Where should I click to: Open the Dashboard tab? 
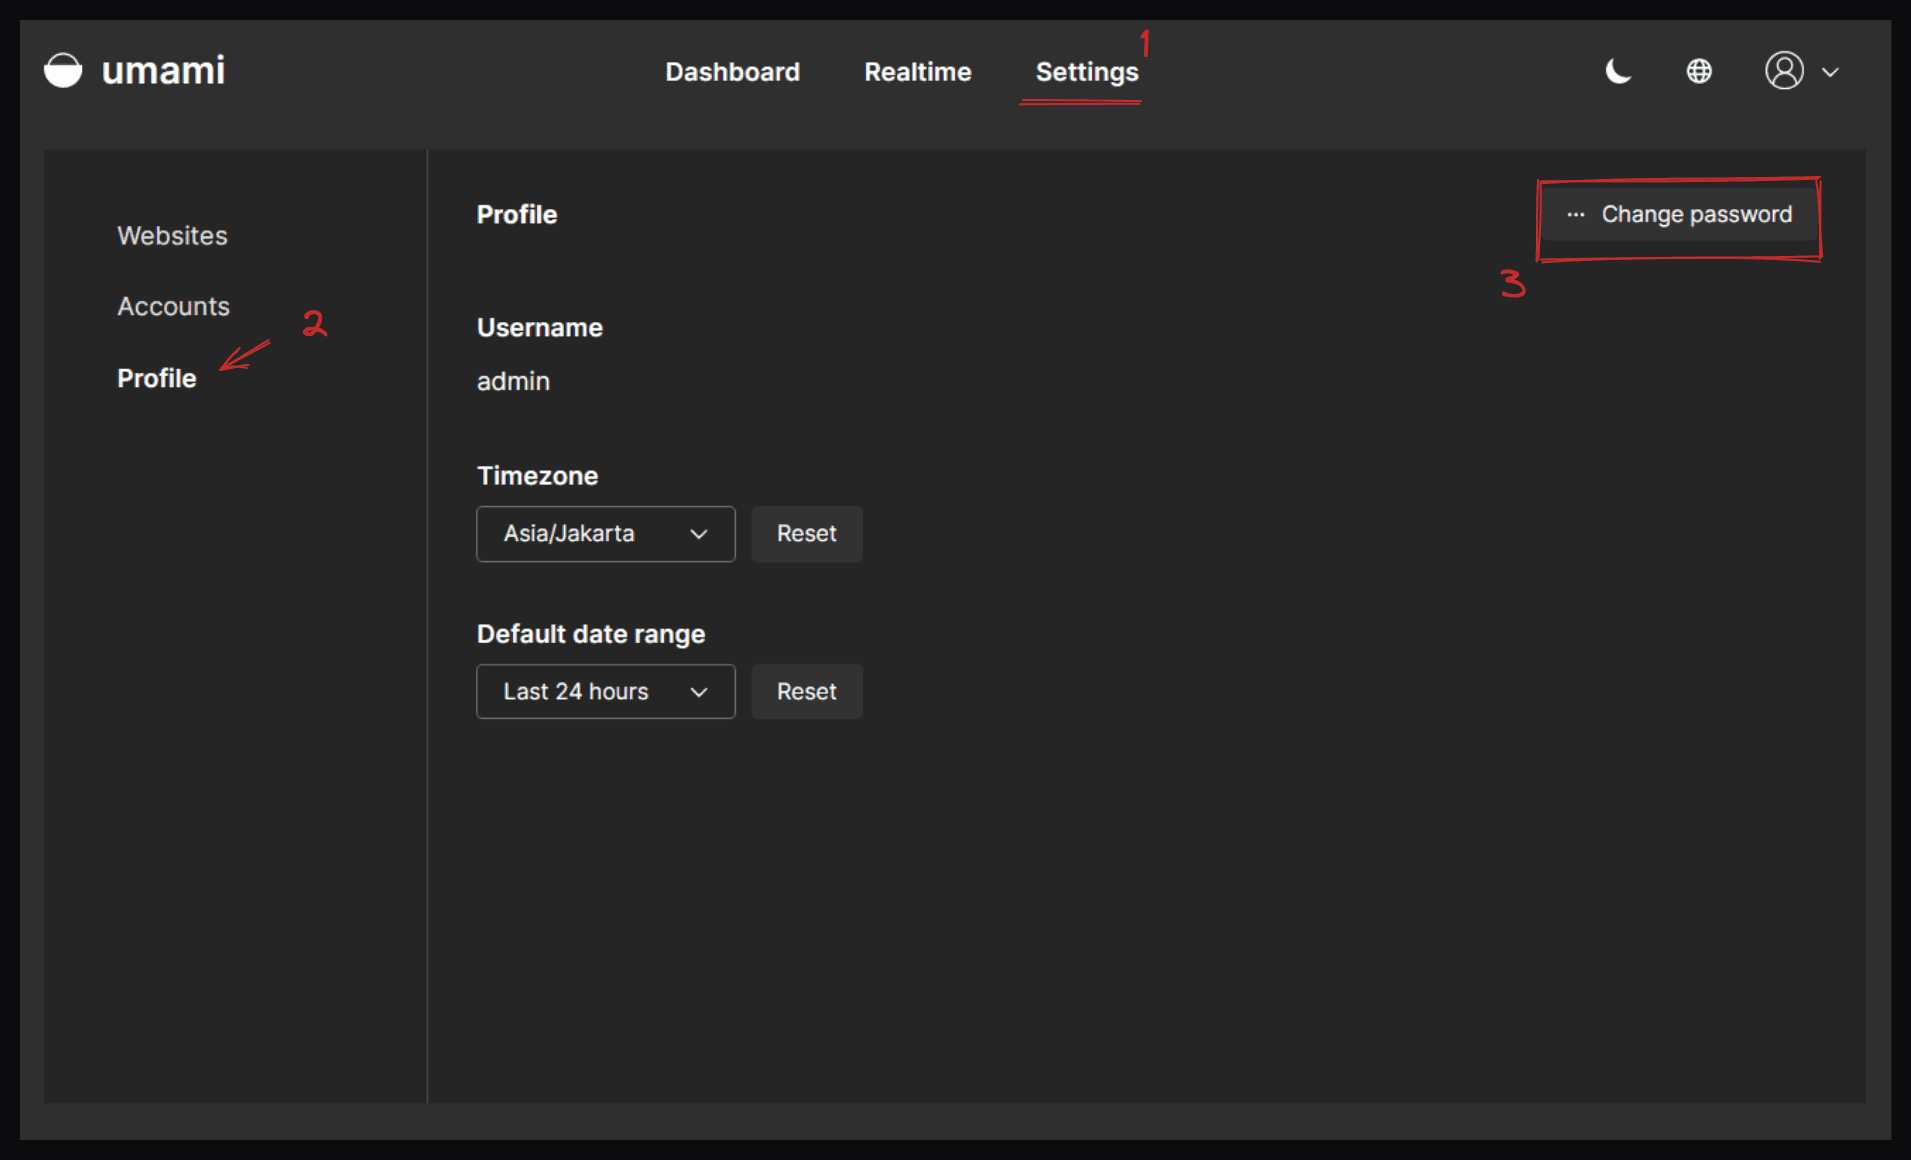[x=732, y=72]
